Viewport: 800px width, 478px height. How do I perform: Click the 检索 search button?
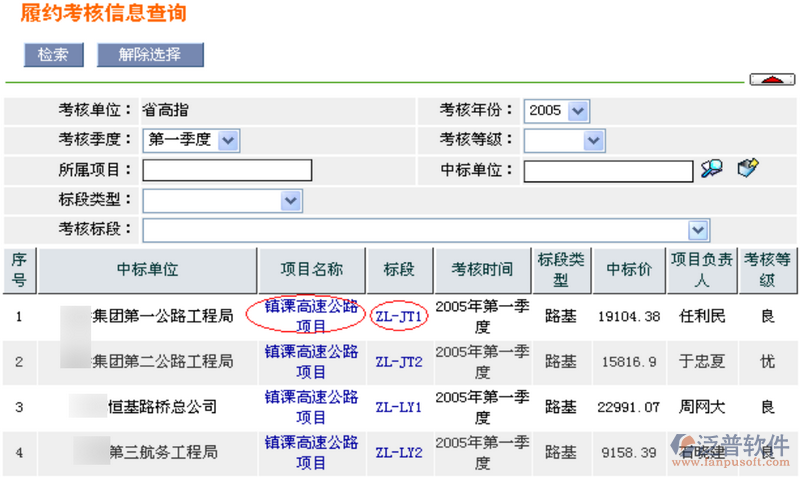[53, 55]
